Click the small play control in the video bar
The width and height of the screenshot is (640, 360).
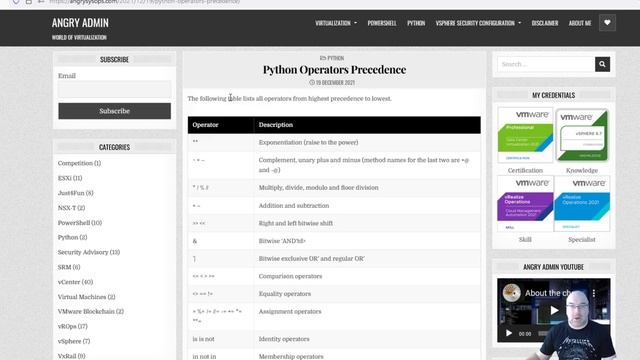509,333
